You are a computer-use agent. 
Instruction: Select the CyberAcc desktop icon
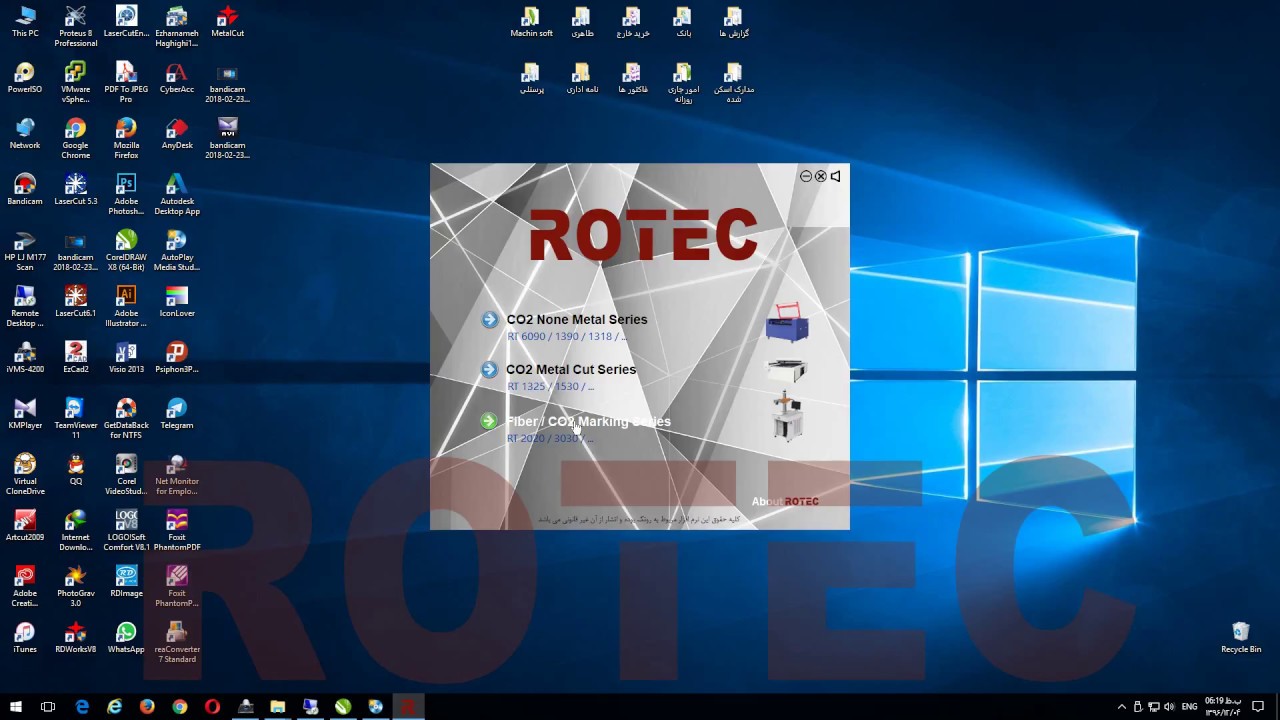(x=177, y=78)
